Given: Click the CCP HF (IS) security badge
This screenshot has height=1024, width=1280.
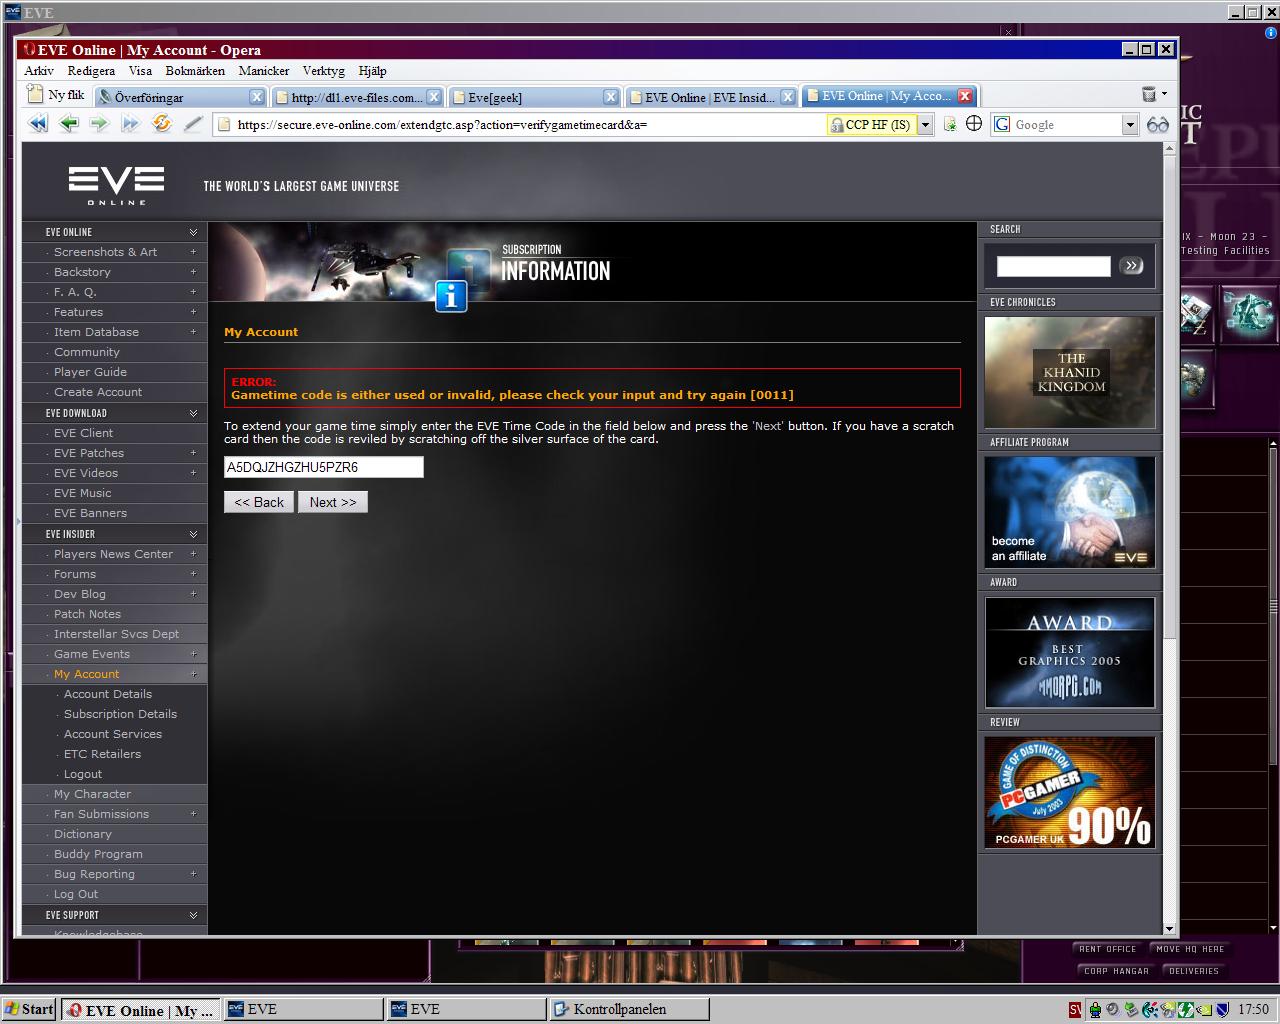Looking at the screenshot, I should 870,124.
